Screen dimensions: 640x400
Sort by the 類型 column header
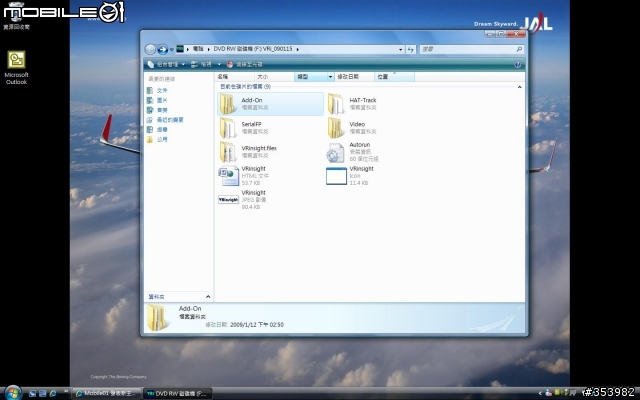click(311, 77)
